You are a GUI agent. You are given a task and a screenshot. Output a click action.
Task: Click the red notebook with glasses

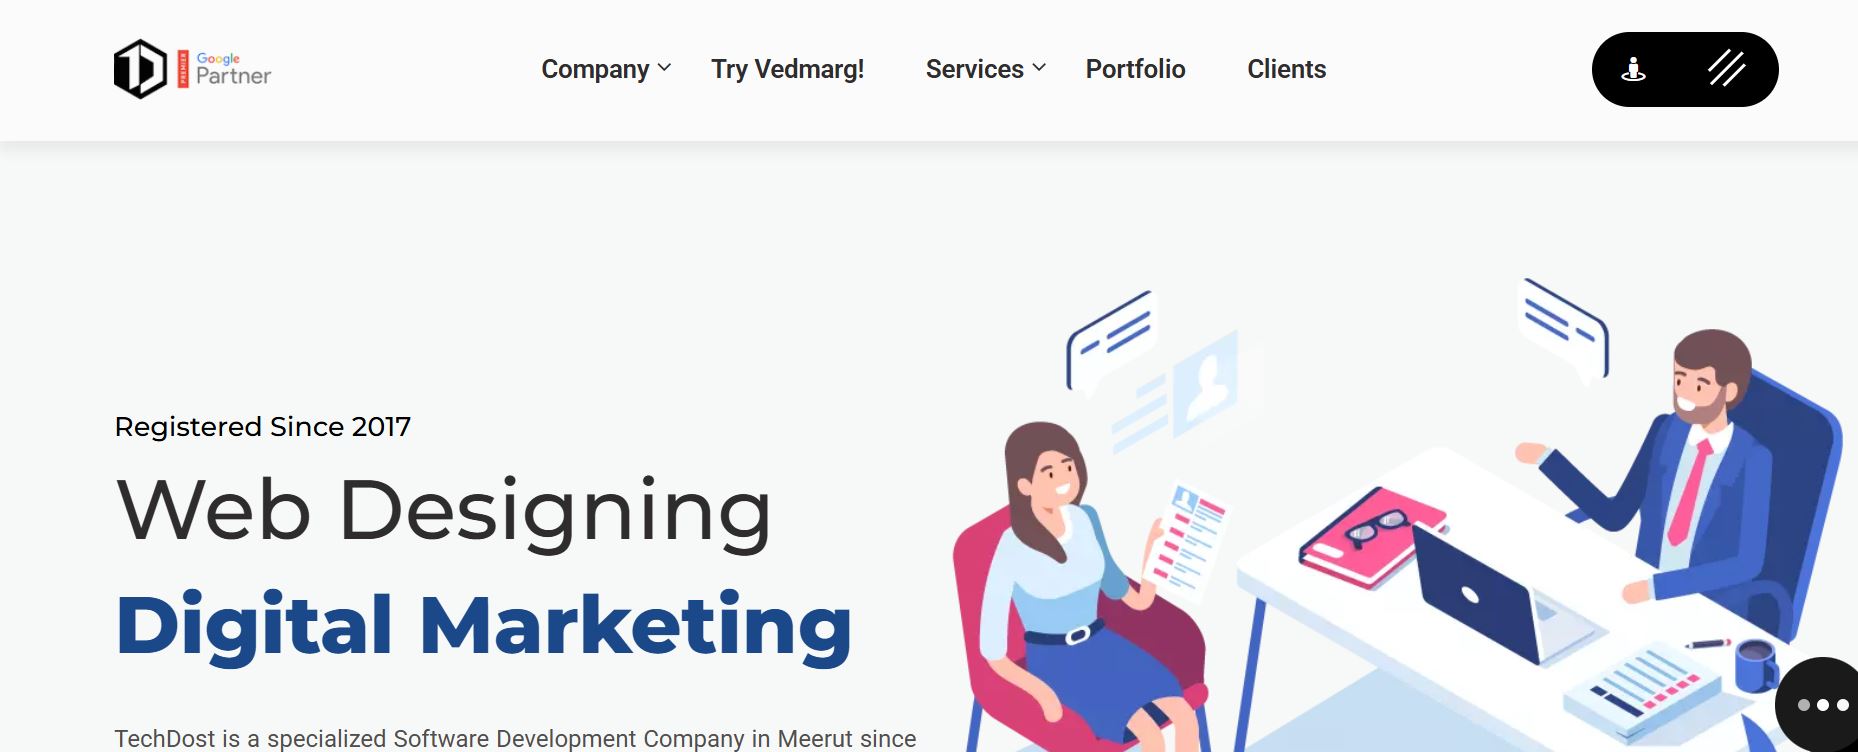1373,537
